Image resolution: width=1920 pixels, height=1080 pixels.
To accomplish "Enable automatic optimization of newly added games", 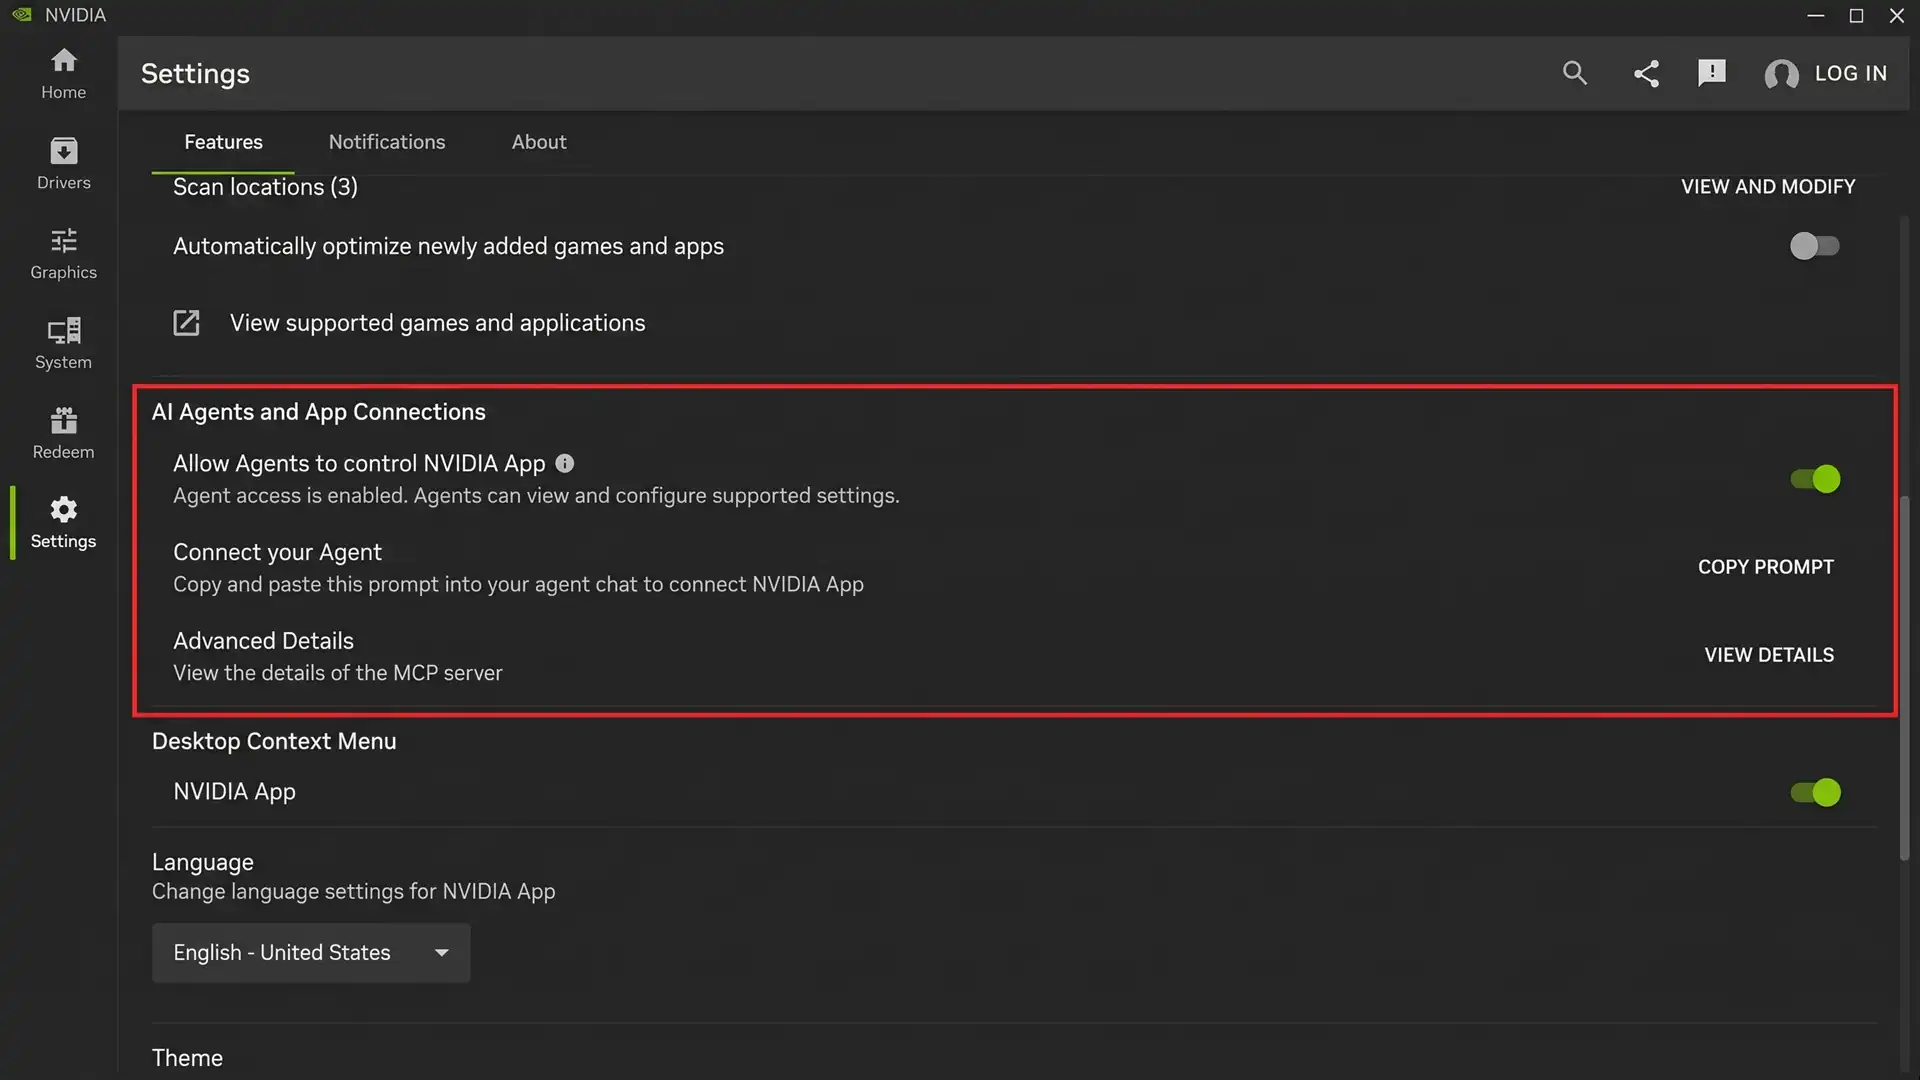I will [x=1814, y=246].
